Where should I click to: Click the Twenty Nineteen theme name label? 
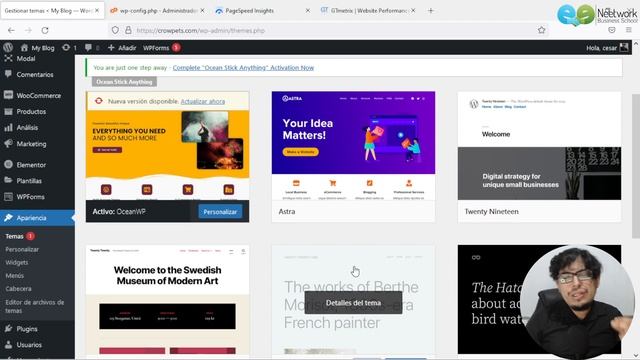point(492,211)
